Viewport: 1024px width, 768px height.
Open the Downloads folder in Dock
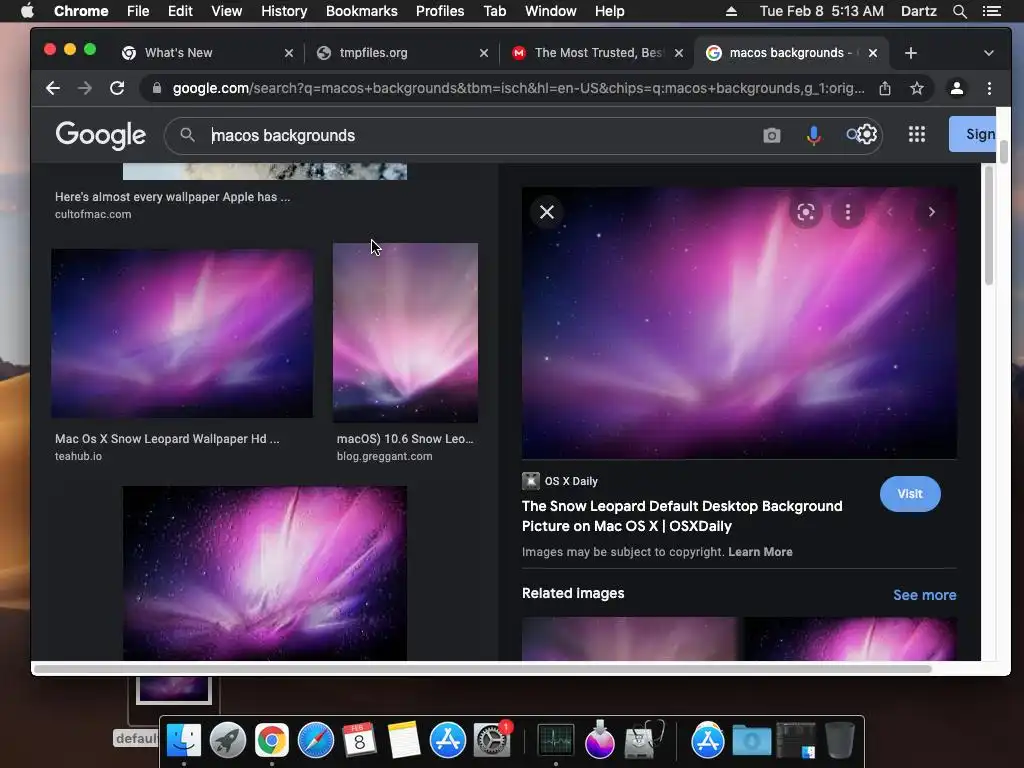tap(751, 740)
